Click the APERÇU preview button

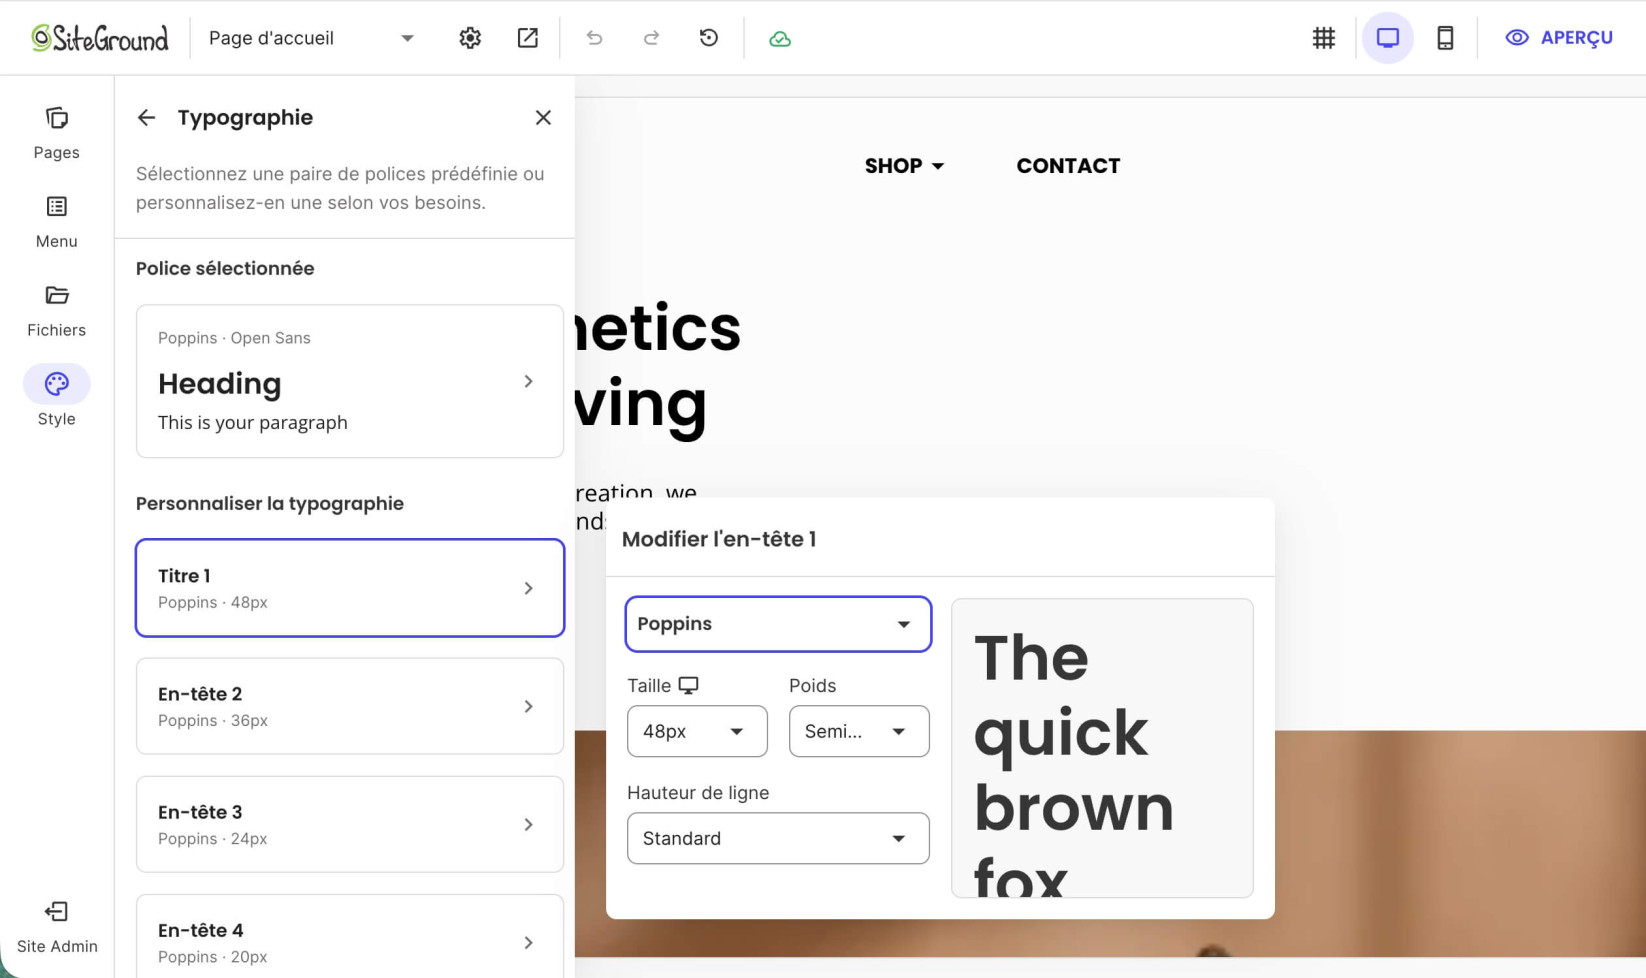pyautogui.click(x=1559, y=38)
